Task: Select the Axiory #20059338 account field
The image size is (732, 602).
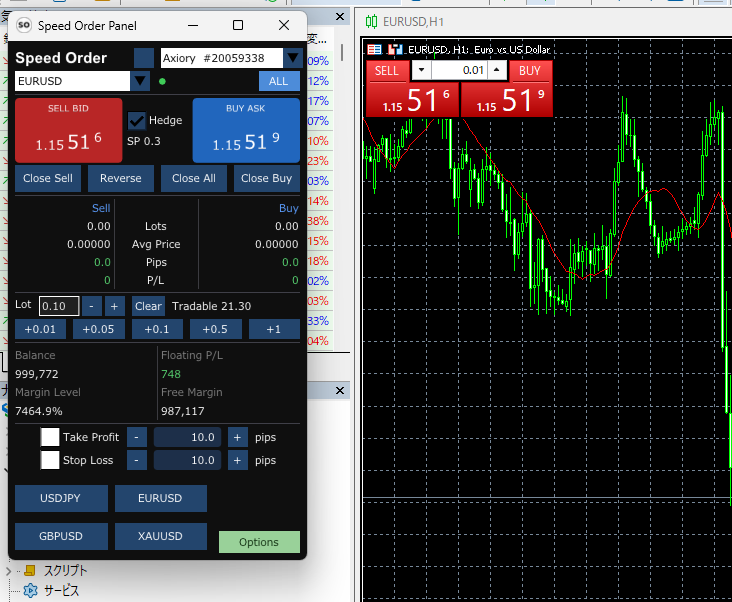Action: tap(222, 58)
